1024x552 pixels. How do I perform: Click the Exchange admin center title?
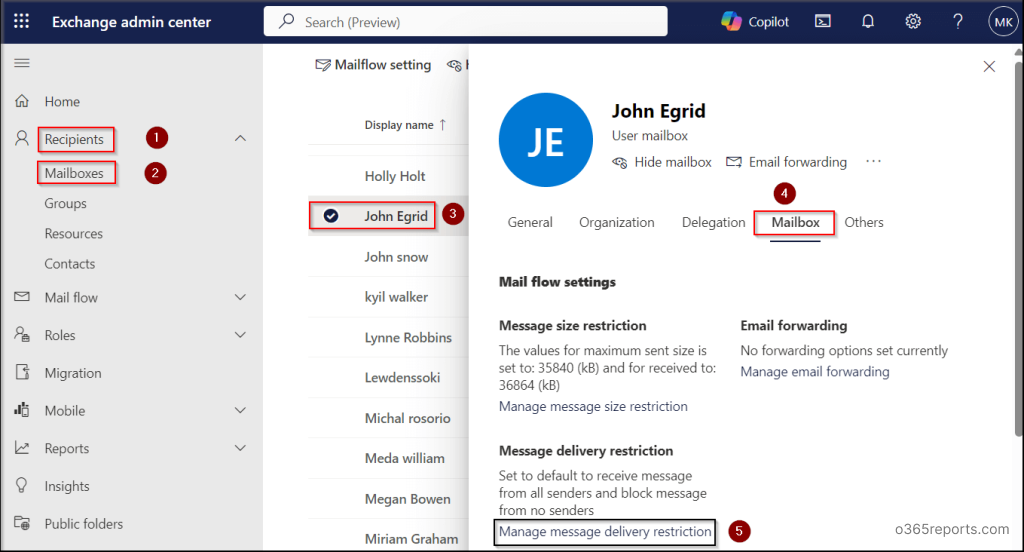(x=131, y=22)
